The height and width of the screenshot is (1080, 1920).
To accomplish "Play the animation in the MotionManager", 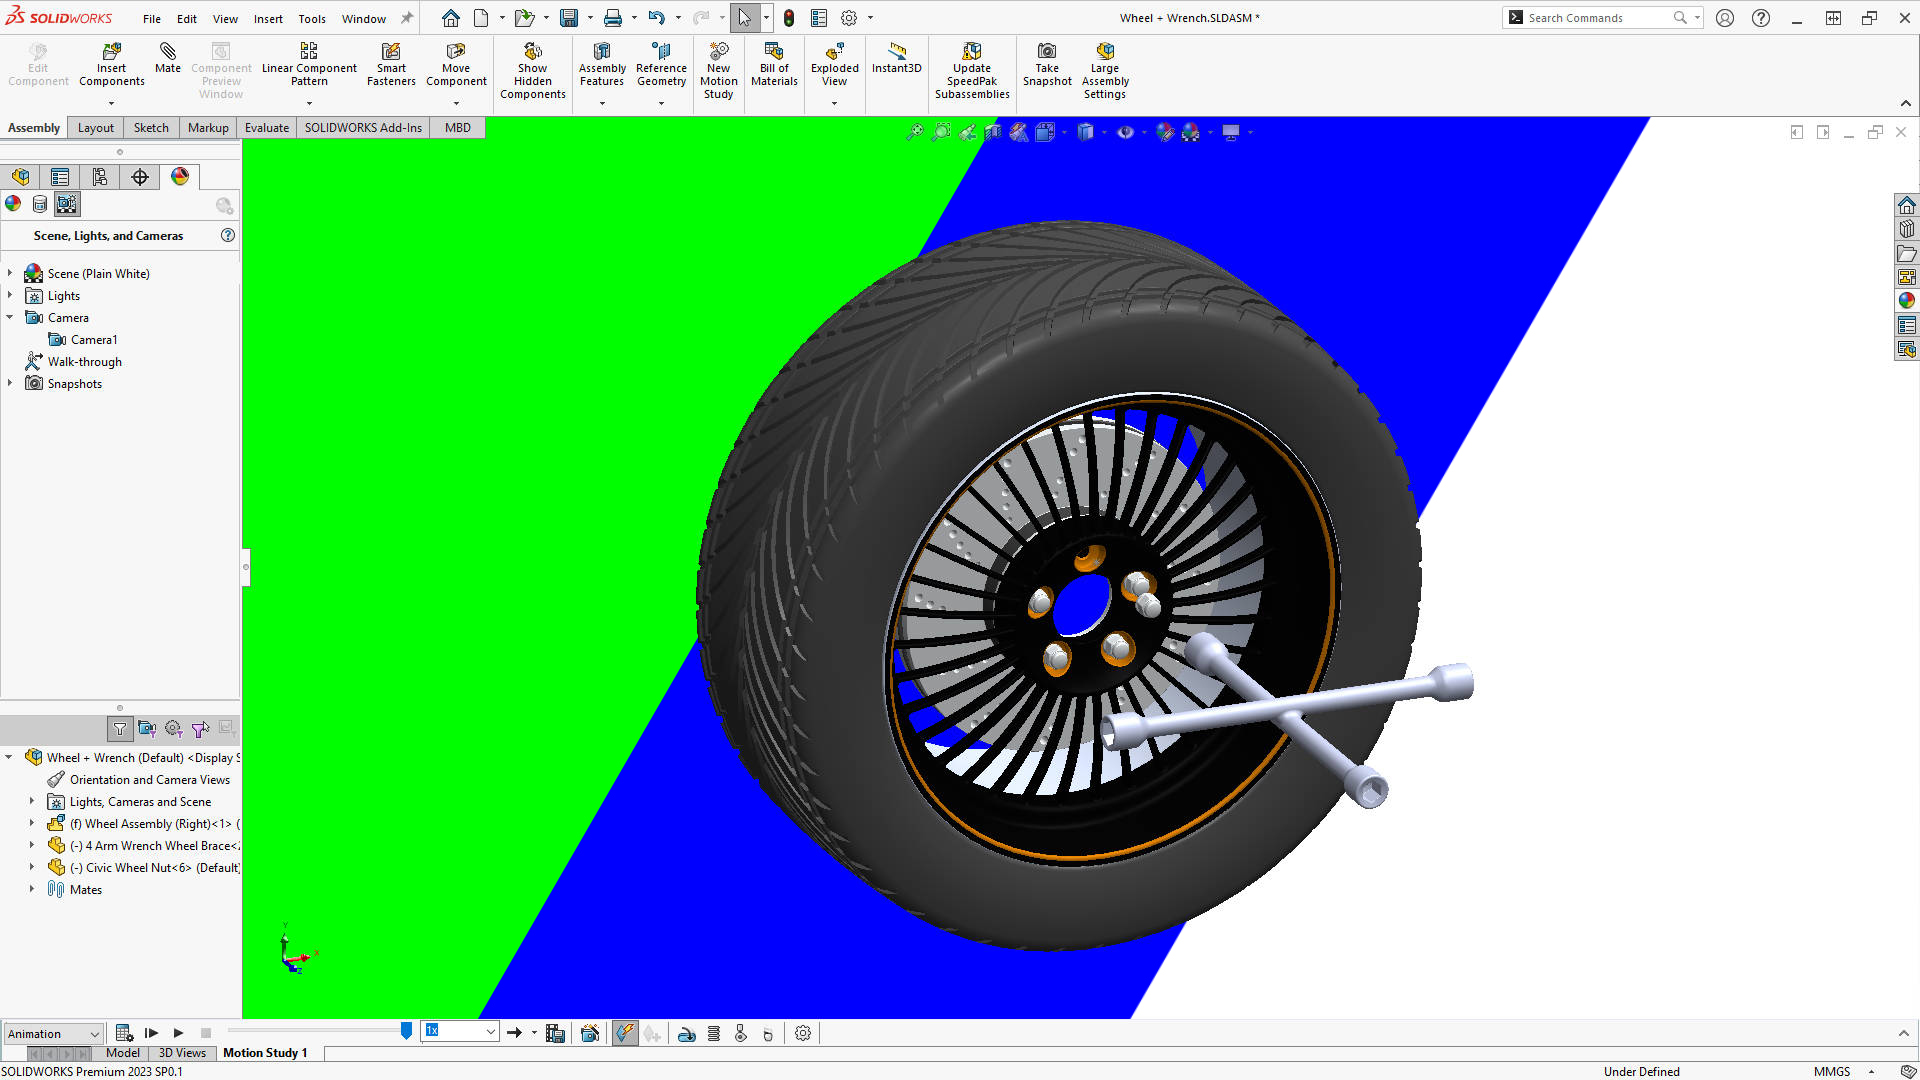I will (x=178, y=1032).
